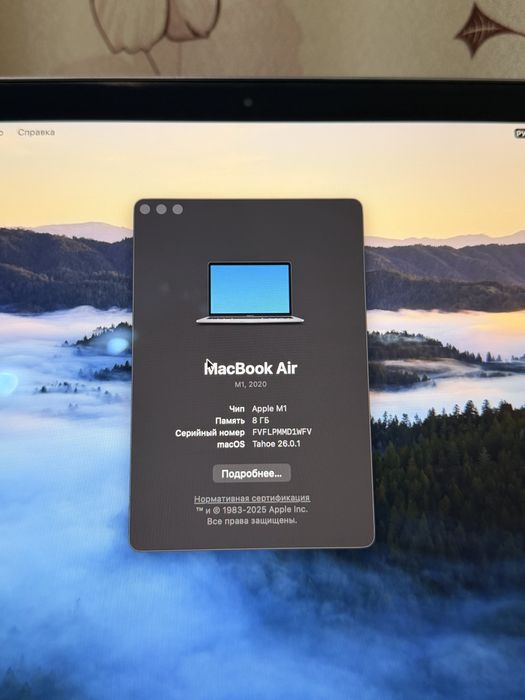This screenshot has height=700, width=525.
Task: Close the About This Mac window
Action: coord(145,209)
